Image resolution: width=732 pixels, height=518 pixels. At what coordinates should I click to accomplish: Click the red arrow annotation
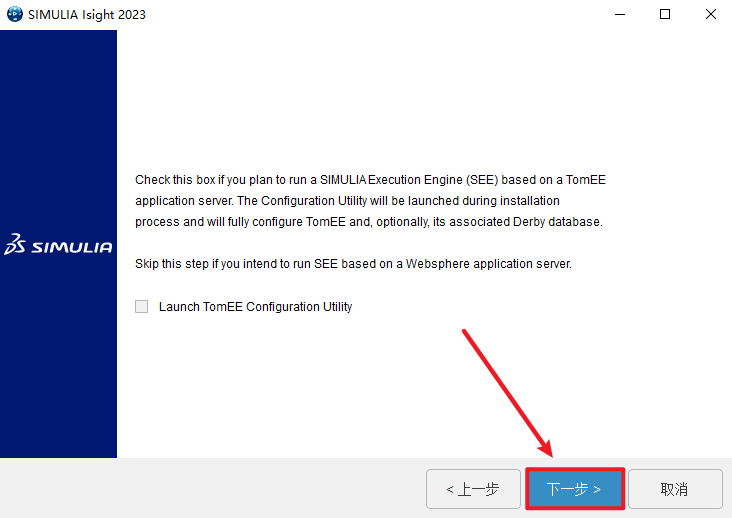(508, 393)
